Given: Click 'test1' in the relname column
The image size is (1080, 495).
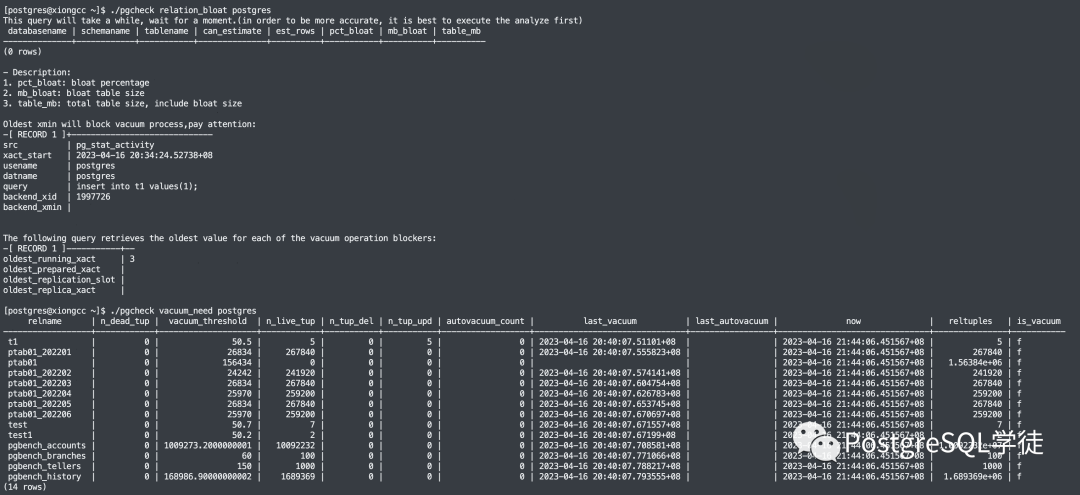Looking at the screenshot, I should pos(20,435).
